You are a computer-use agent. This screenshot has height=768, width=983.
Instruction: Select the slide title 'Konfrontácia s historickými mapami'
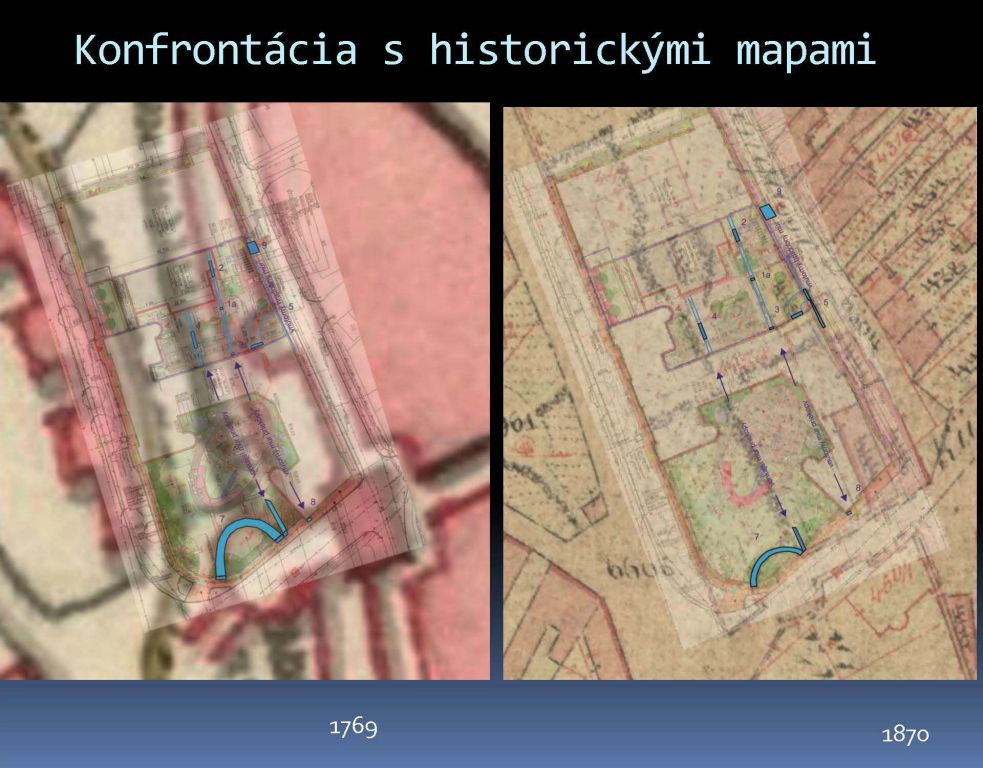pyautogui.click(x=475, y=50)
